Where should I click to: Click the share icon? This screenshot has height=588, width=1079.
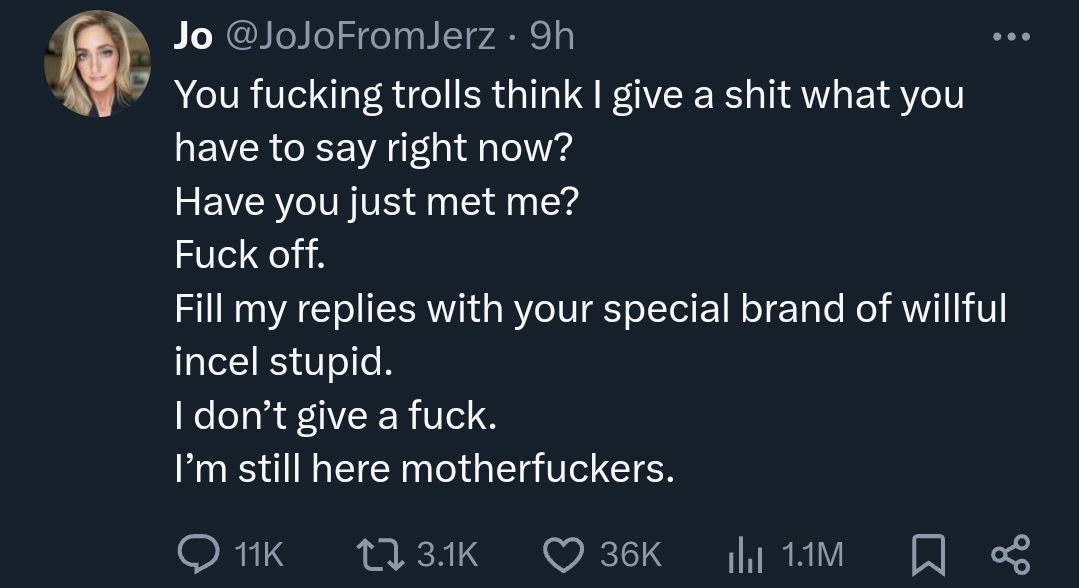(1008, 552)
